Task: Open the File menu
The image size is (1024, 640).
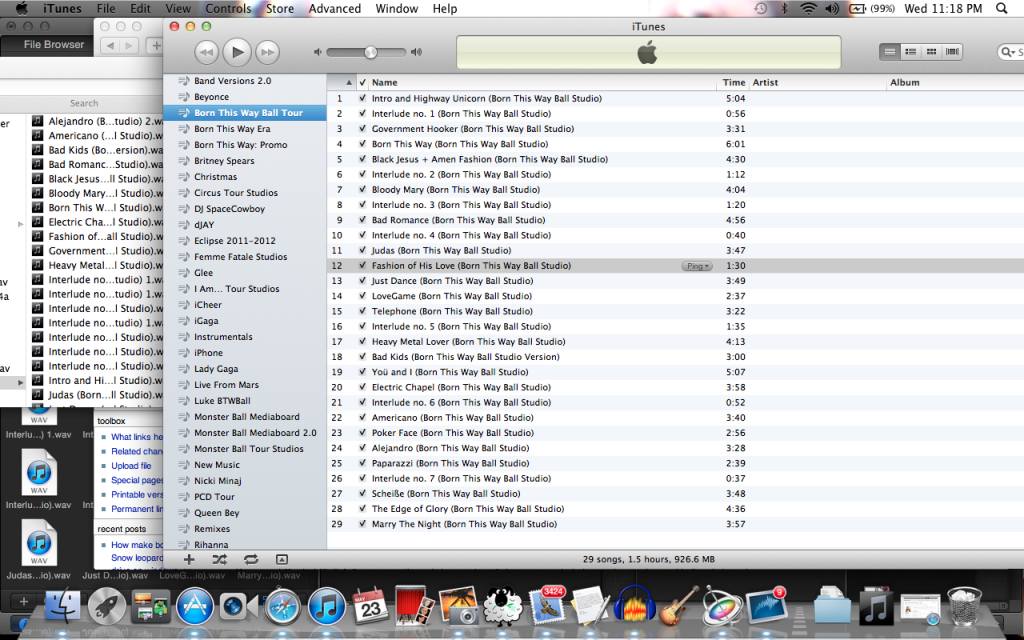Action: pos(106,8)
